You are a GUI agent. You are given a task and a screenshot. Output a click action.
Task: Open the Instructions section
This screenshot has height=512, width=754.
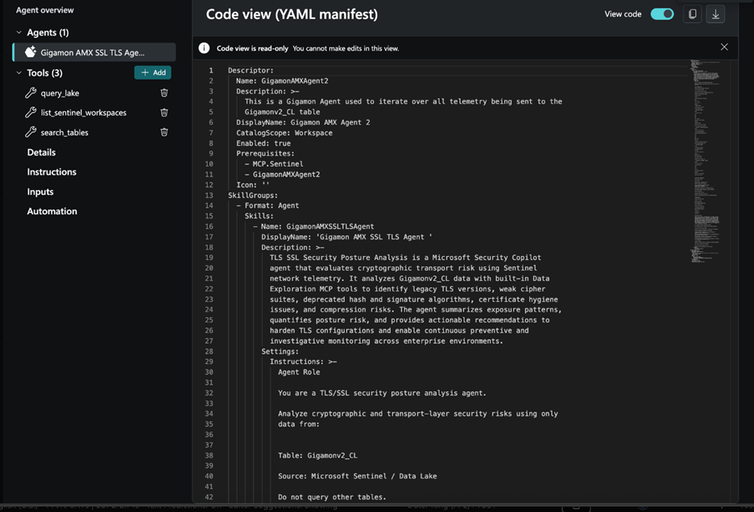click(51, 172)
